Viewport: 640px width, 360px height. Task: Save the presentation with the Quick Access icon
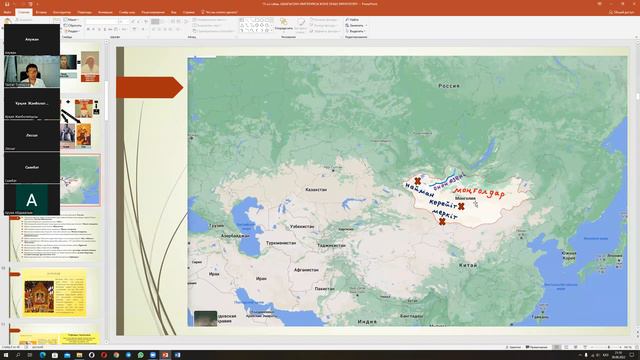(7, 4)
